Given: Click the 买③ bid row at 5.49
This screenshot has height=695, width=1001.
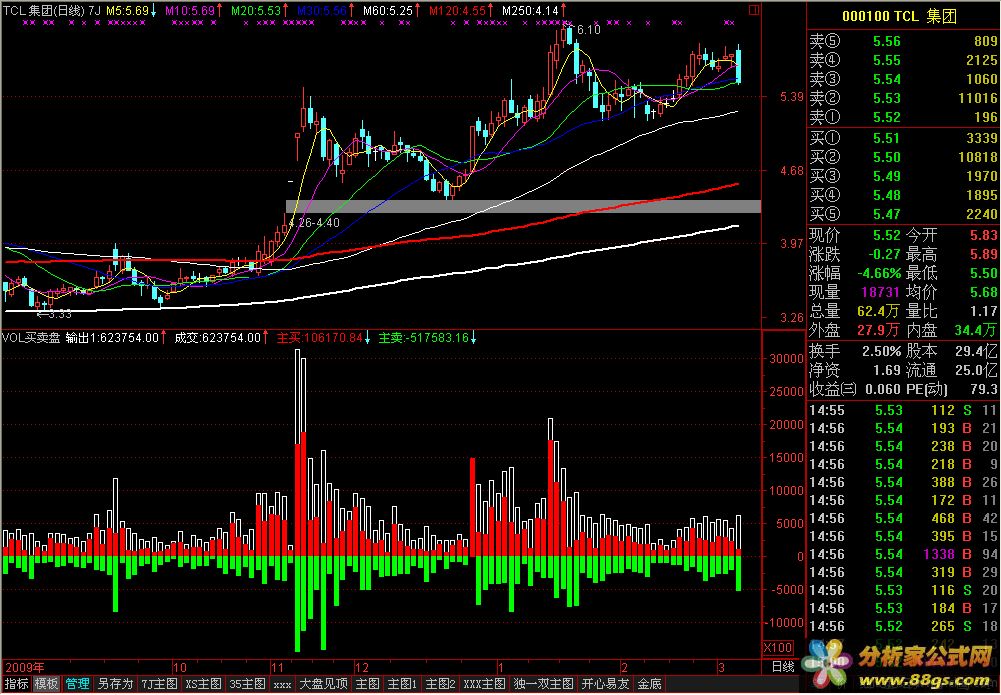Looking at the screenshot, I should pos(903,176).
